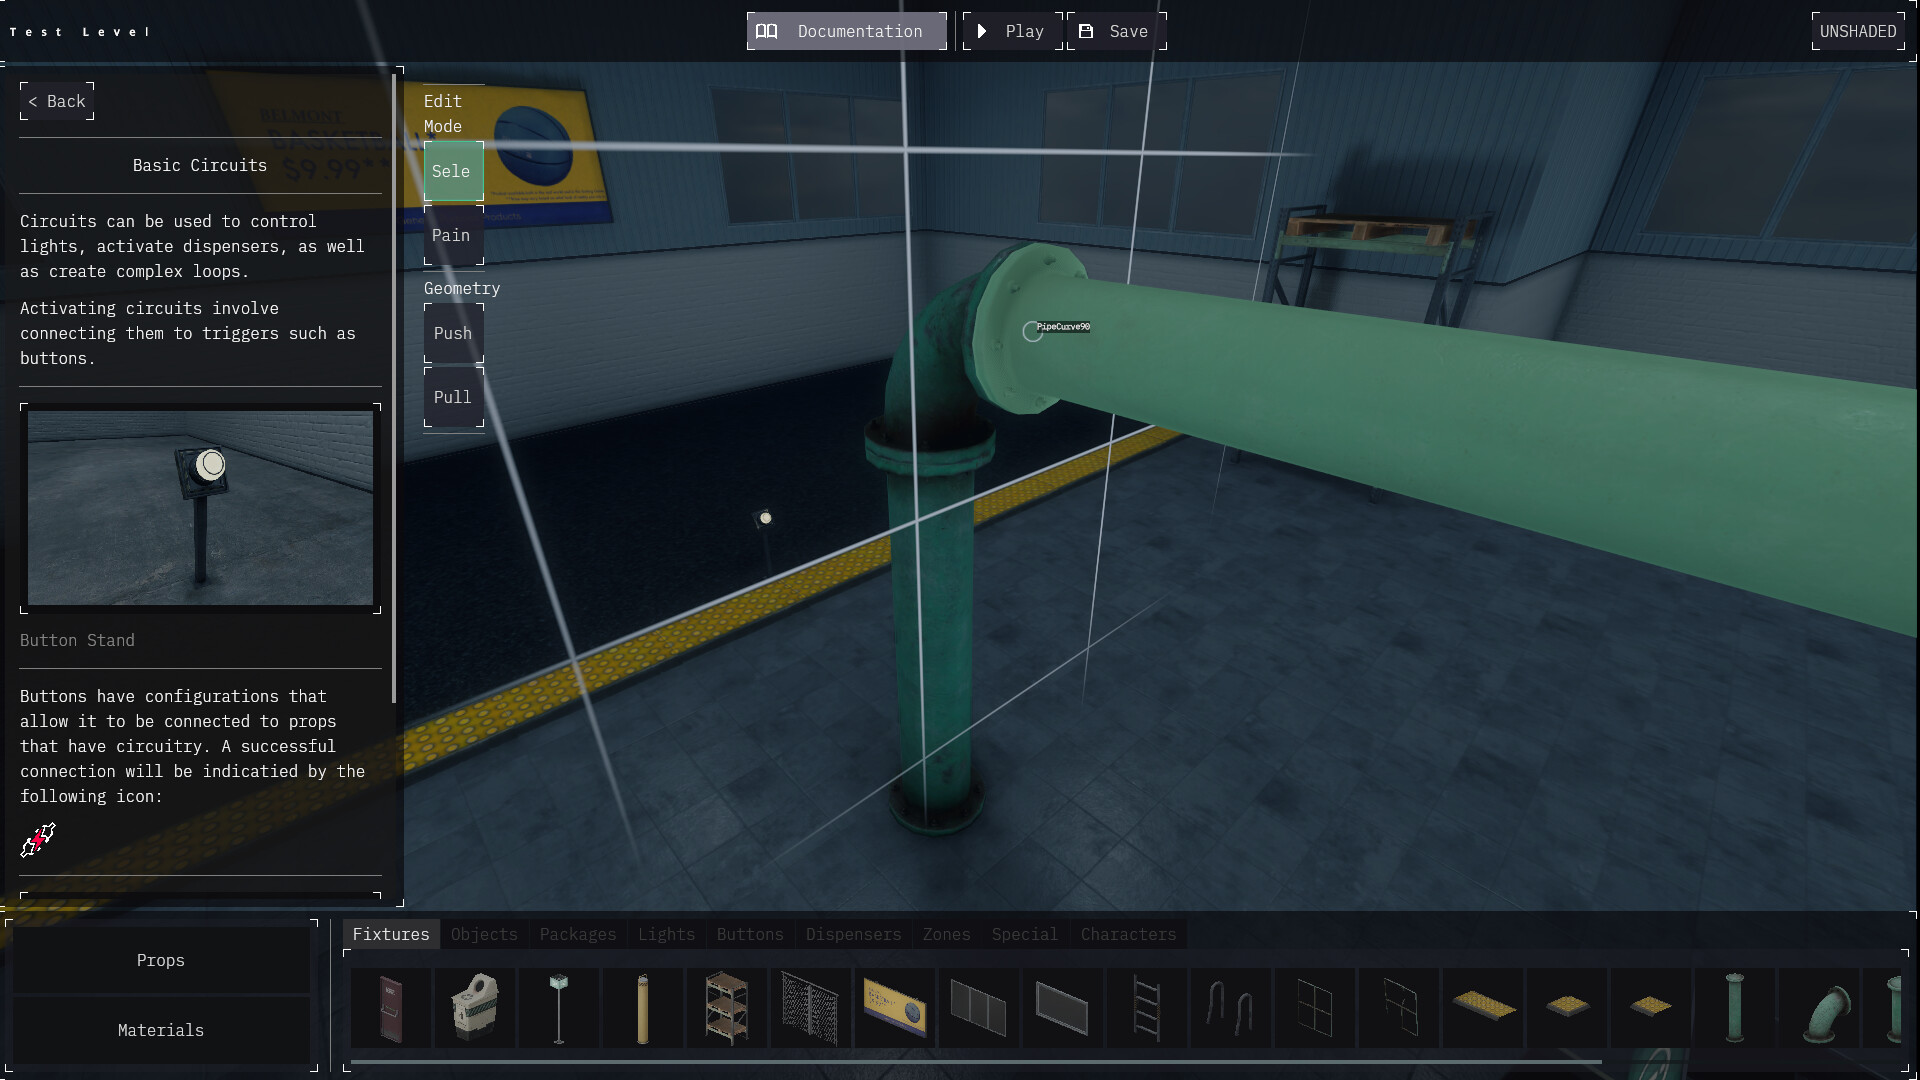Pick the broken window frame fixture
Image resolution: width=1920 pixels, height=1080 pixels.
pos(1399,1008)
